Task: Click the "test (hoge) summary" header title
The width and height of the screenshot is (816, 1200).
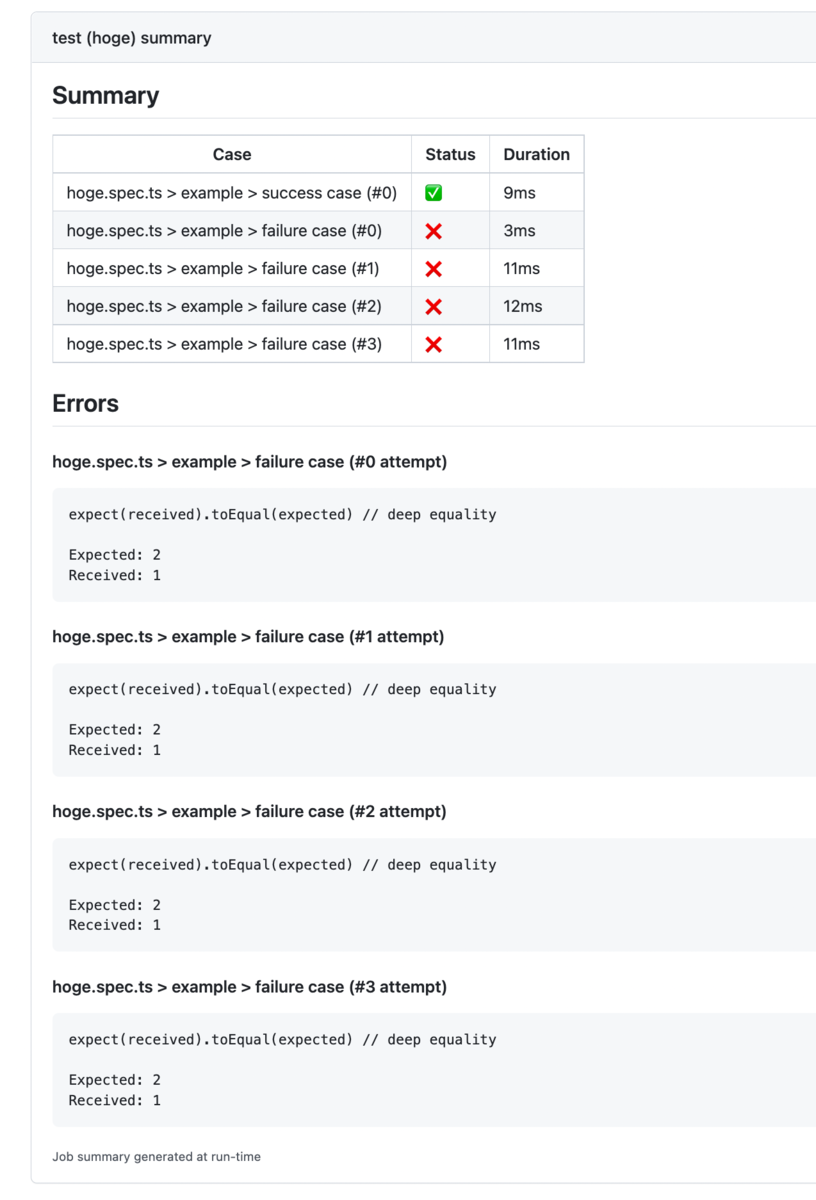Action: (132, 38)
